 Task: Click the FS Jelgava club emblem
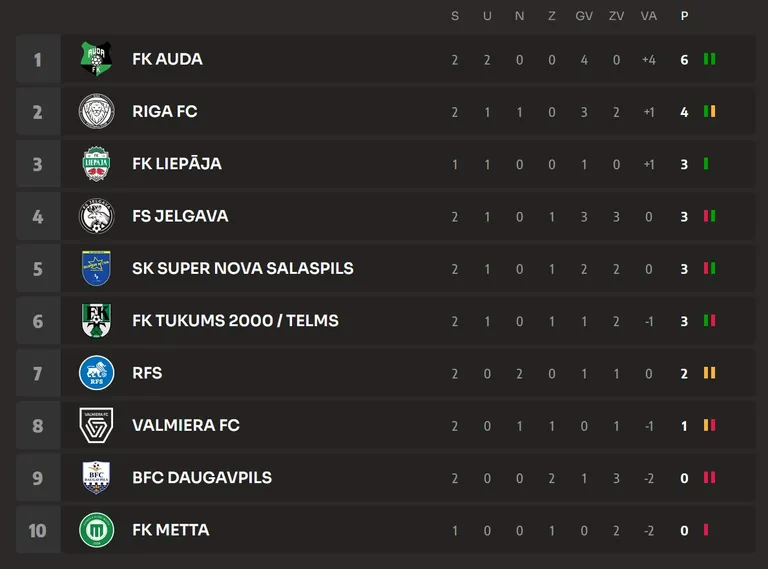point(96,216)
